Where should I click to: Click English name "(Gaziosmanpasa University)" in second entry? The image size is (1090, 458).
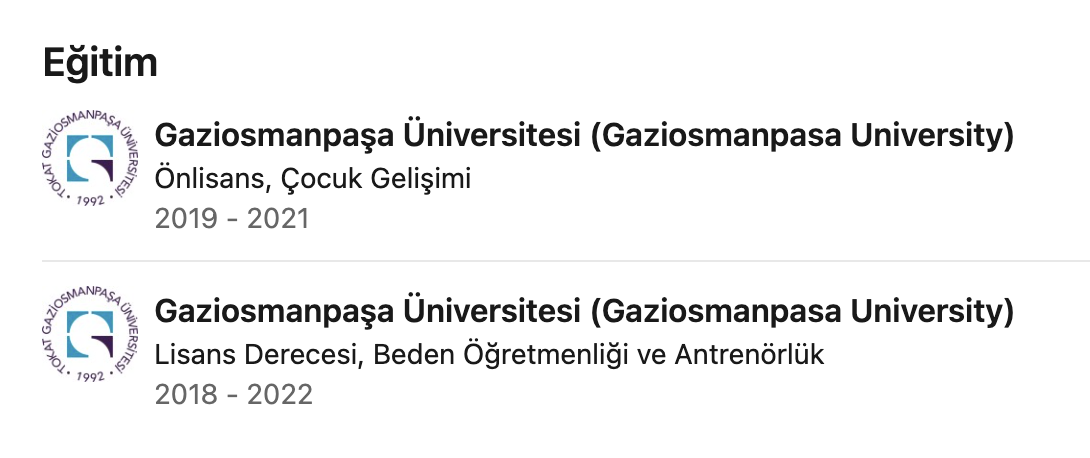(x=802, y=313)
